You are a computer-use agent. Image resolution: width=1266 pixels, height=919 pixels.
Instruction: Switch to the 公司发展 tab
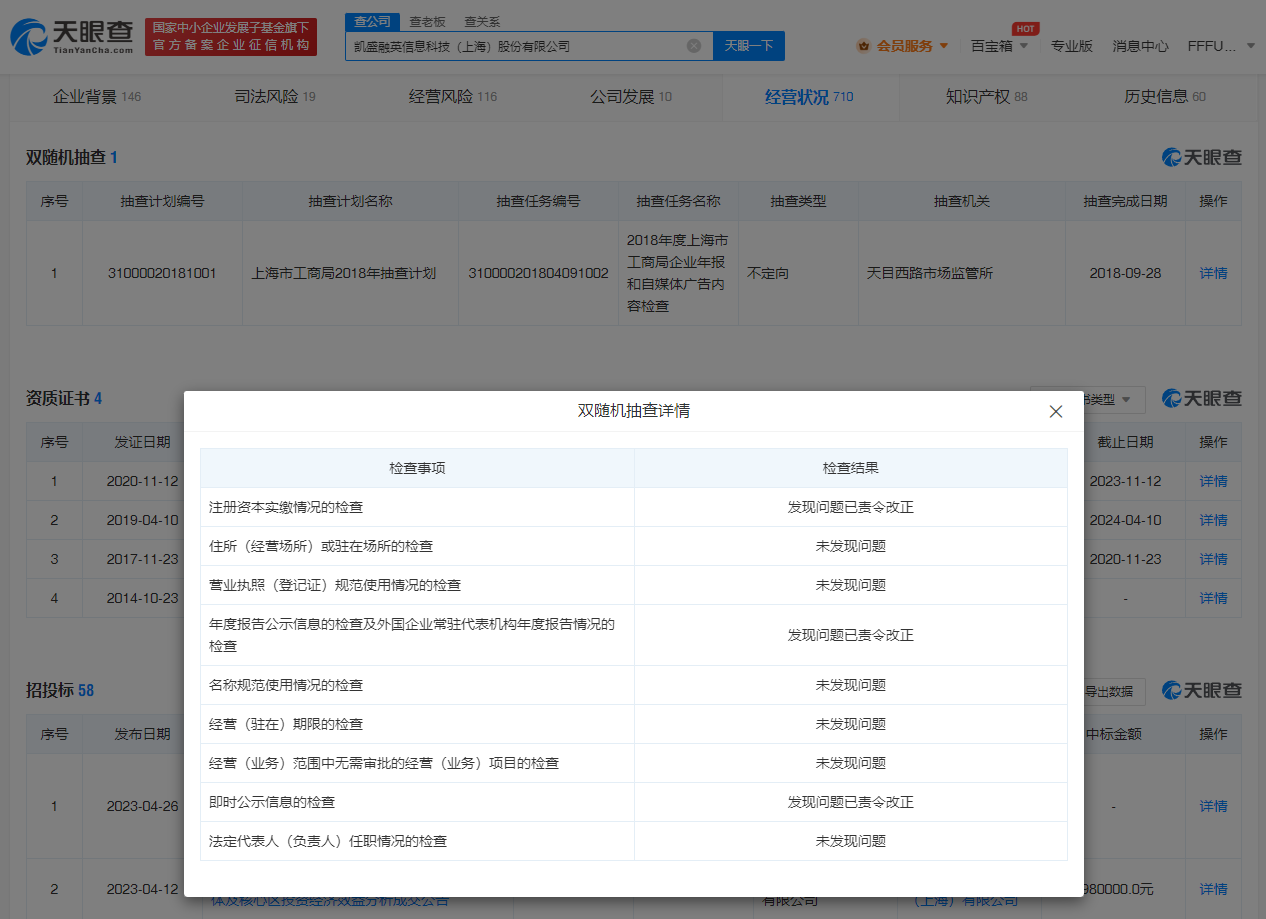pos(631,97)
